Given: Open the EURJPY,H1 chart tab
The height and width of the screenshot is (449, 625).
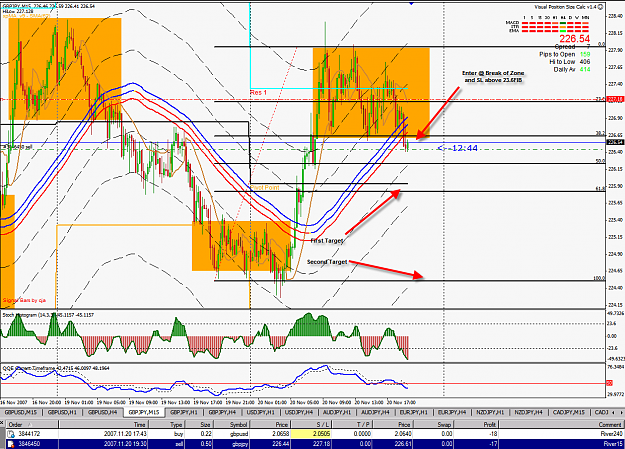Looking at the screenshot, I should click(413, 412).
